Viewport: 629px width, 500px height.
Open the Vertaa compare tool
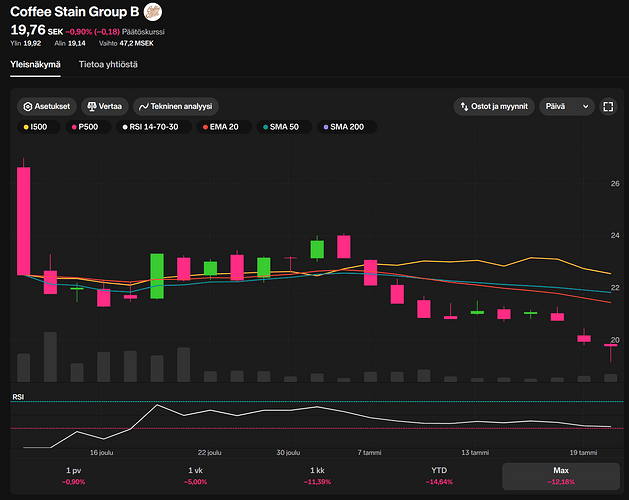[105, 106]
